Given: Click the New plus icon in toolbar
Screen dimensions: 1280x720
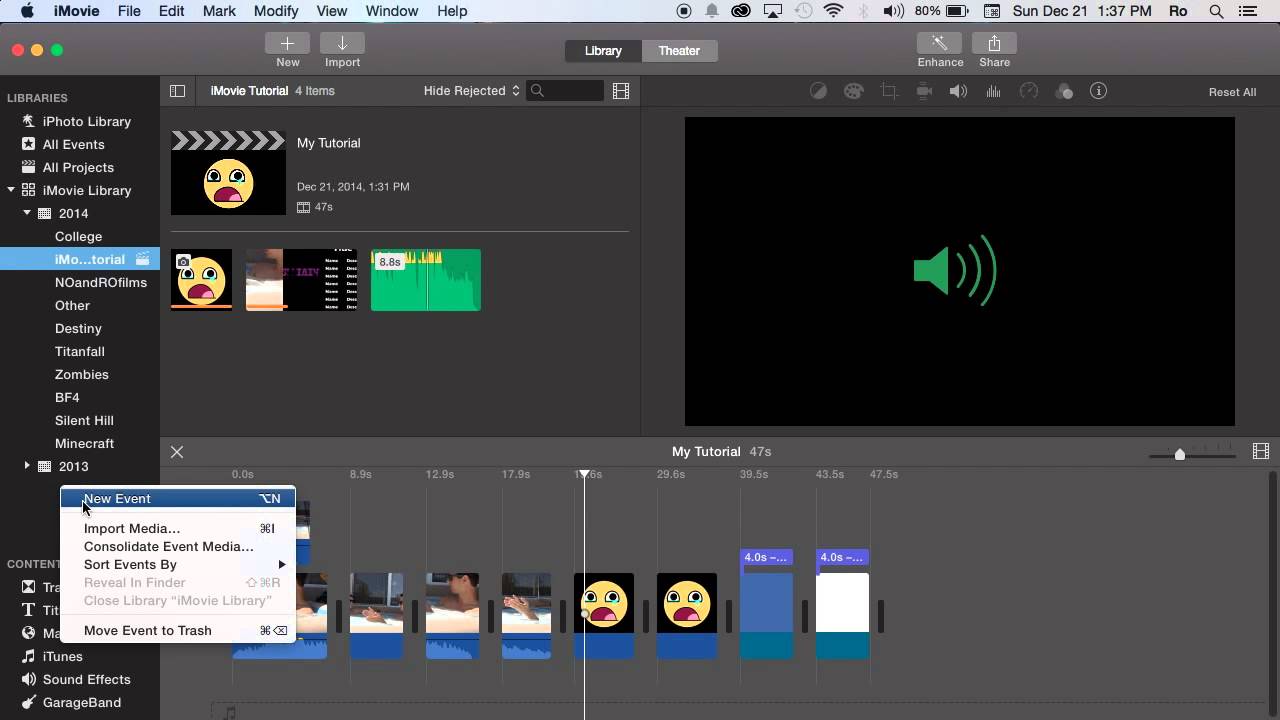Looking at the screenshot, I should coord(287,43).
